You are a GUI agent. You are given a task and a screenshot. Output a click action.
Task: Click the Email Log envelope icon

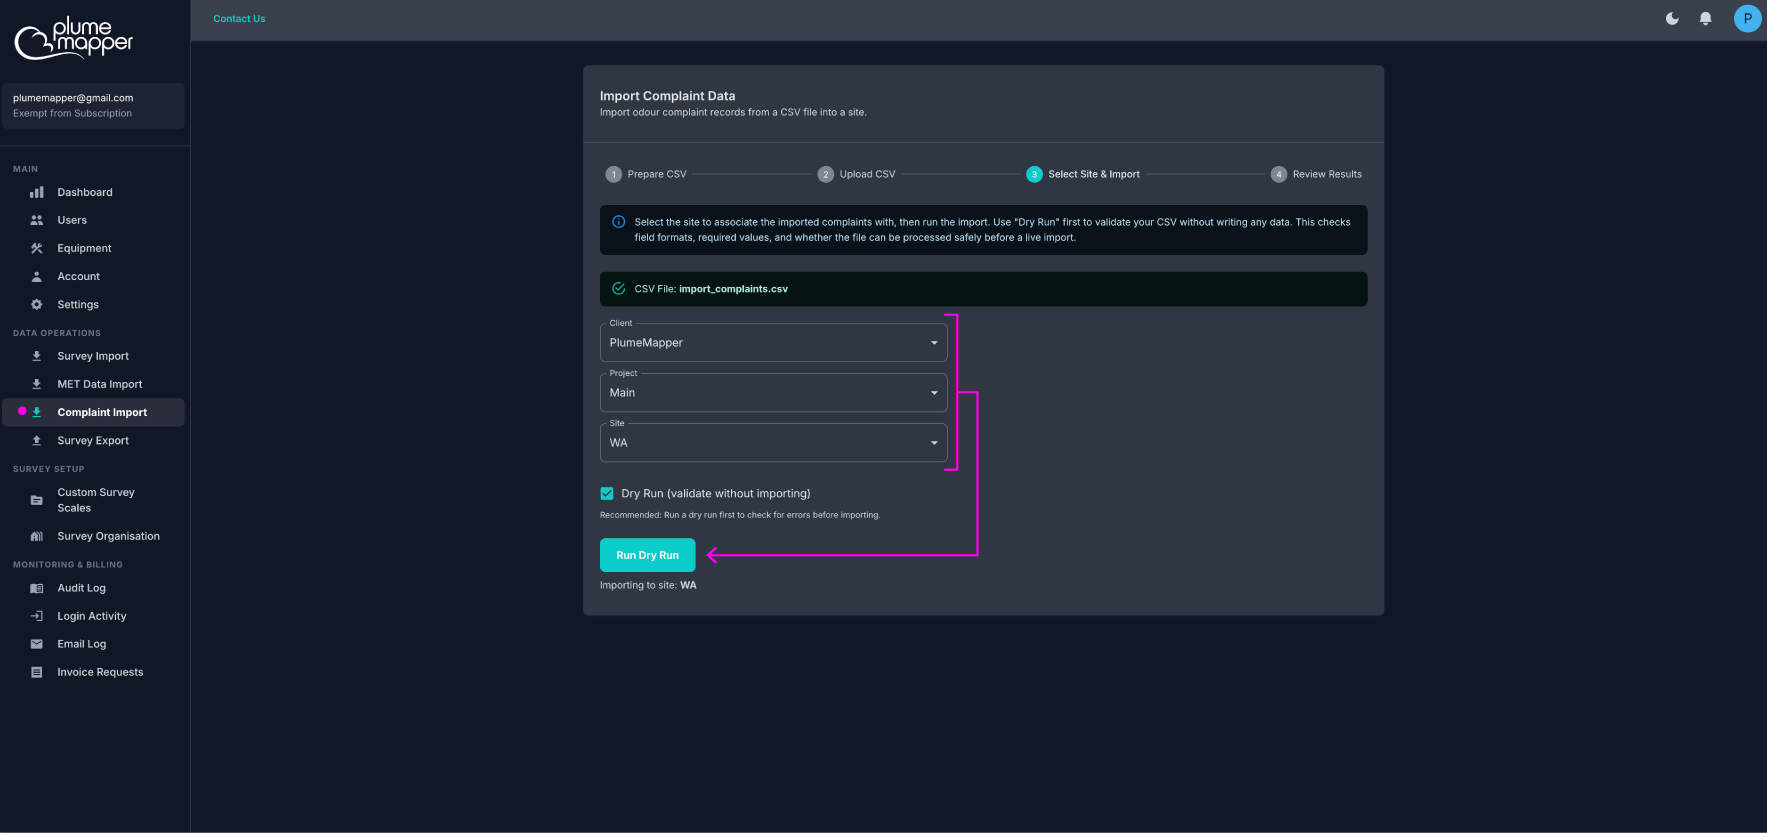pyautogui.click(x=37, y=644)
